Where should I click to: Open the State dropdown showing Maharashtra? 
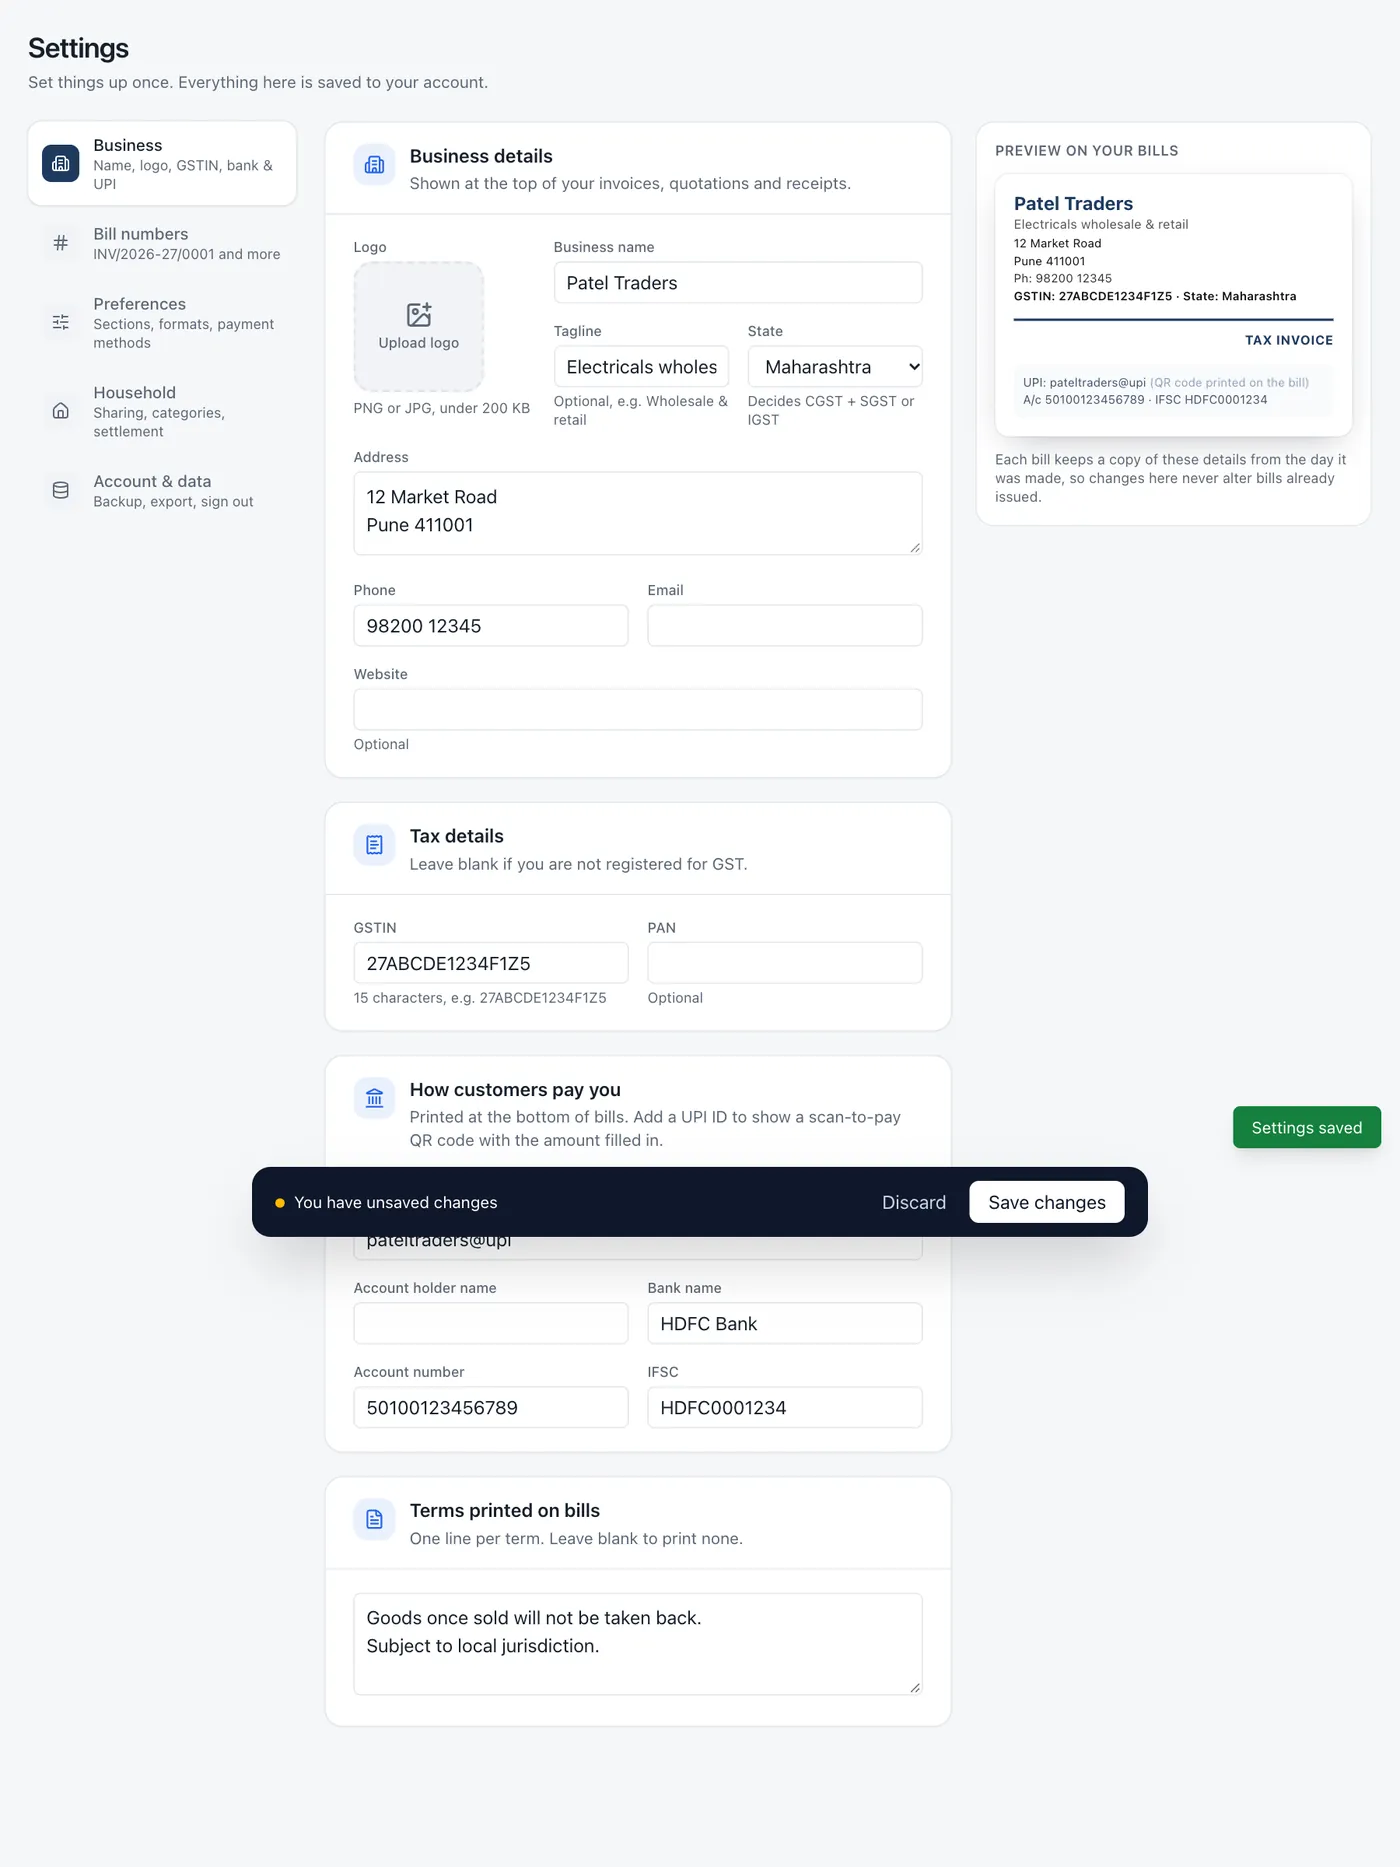tap(835, 367)
